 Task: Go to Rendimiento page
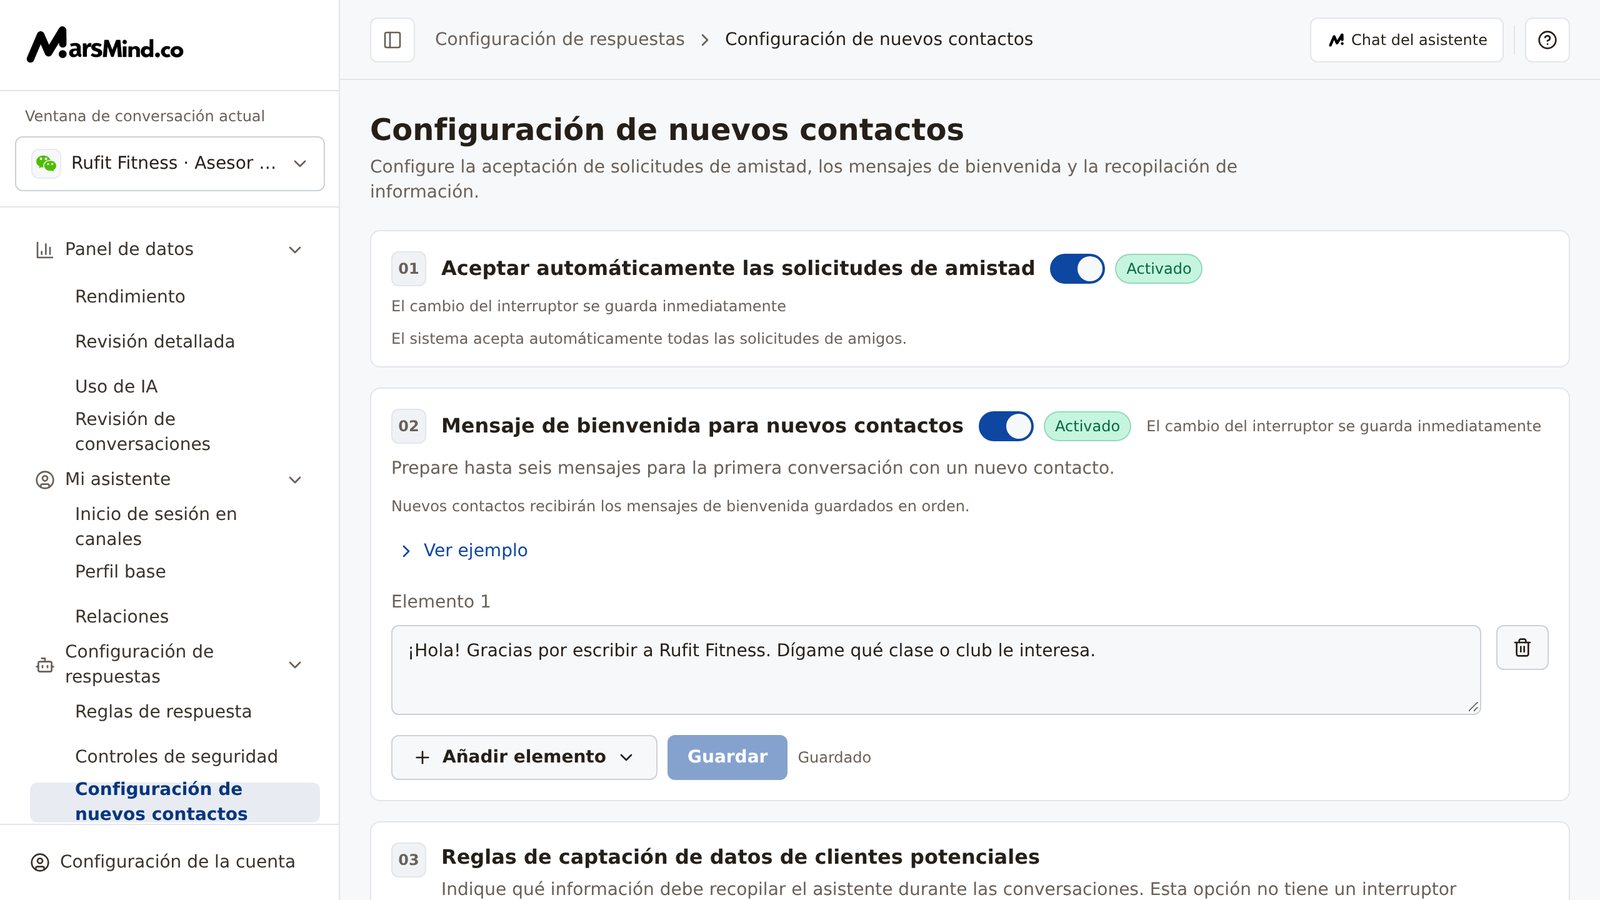pos(130,297)
